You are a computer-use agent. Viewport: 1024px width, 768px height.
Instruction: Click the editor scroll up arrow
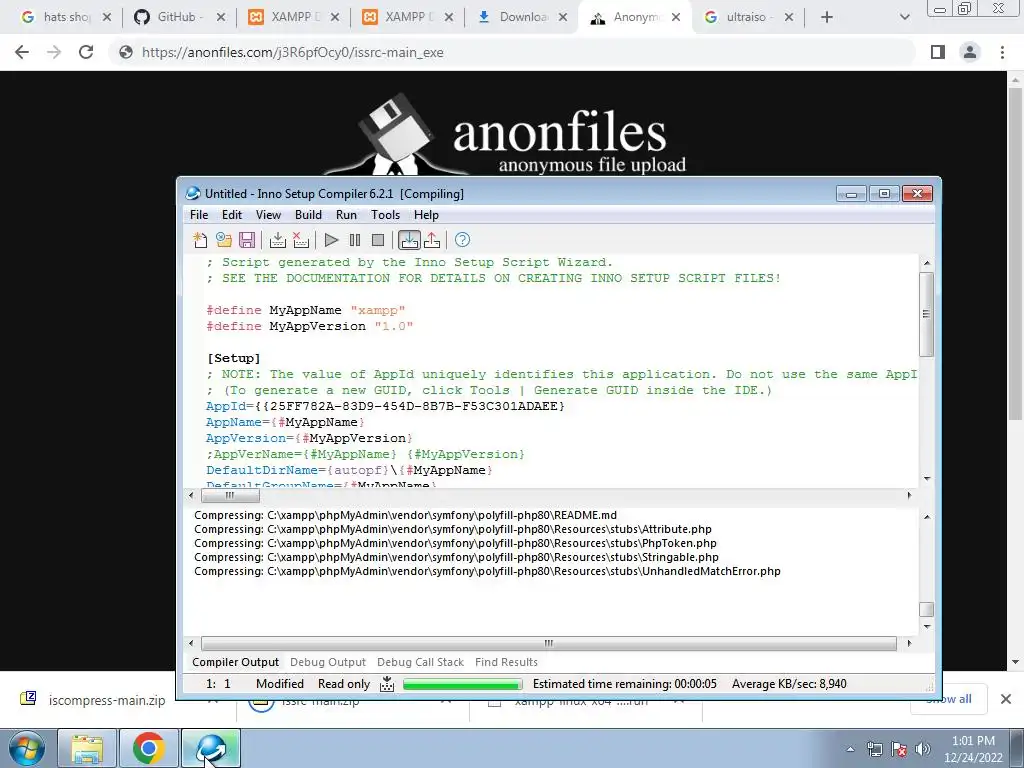(x=926, y=263)
